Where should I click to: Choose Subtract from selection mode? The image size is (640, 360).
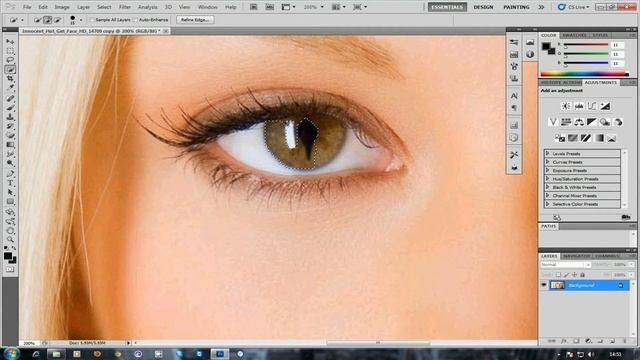[x=58, y=20]
